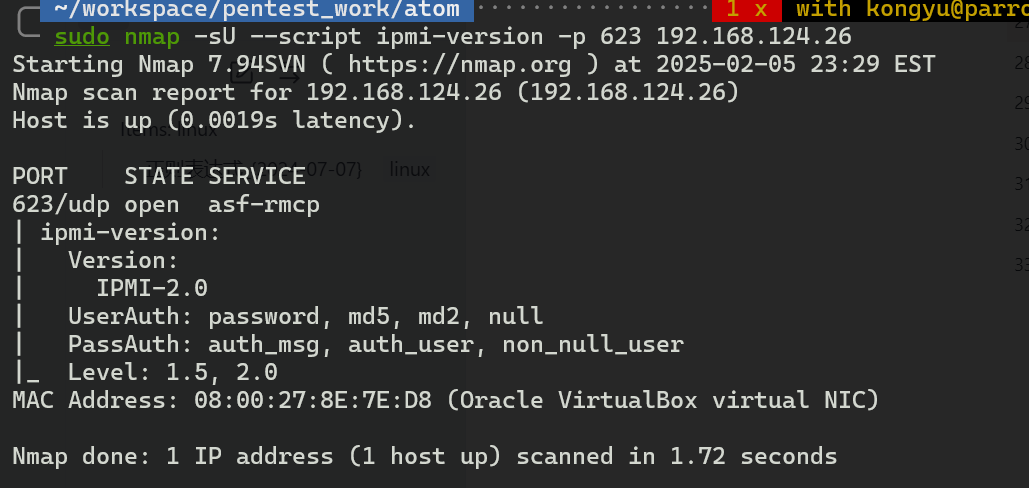
Task: Click the red '1 x' exit status segment
Action: (x=746, y=10)
